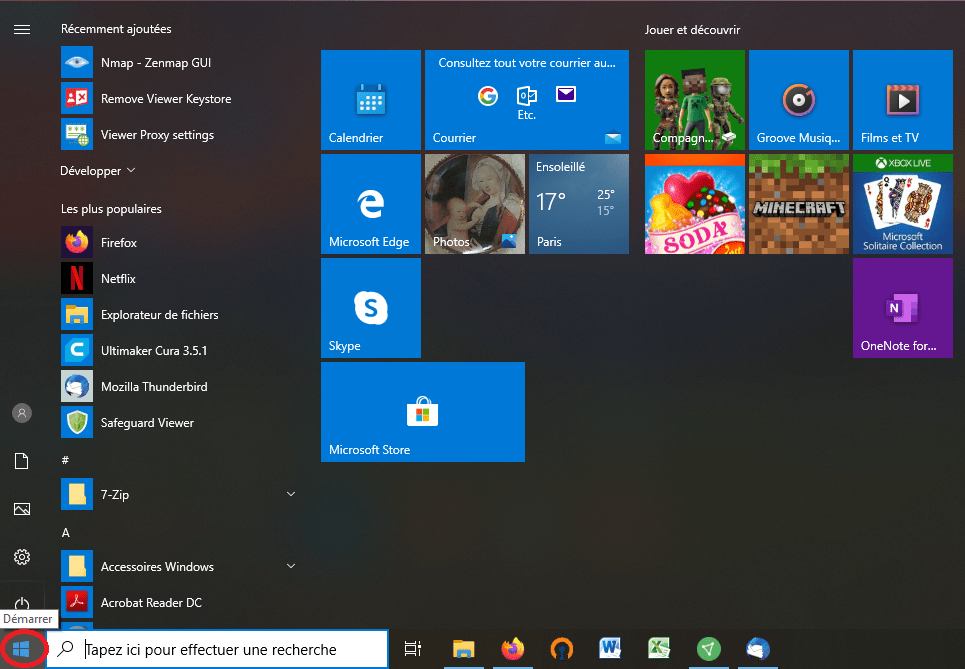This screenshot has width=965, height=669.
Task: Open the 7-Zip folder entry
Action: coord(178,495)
